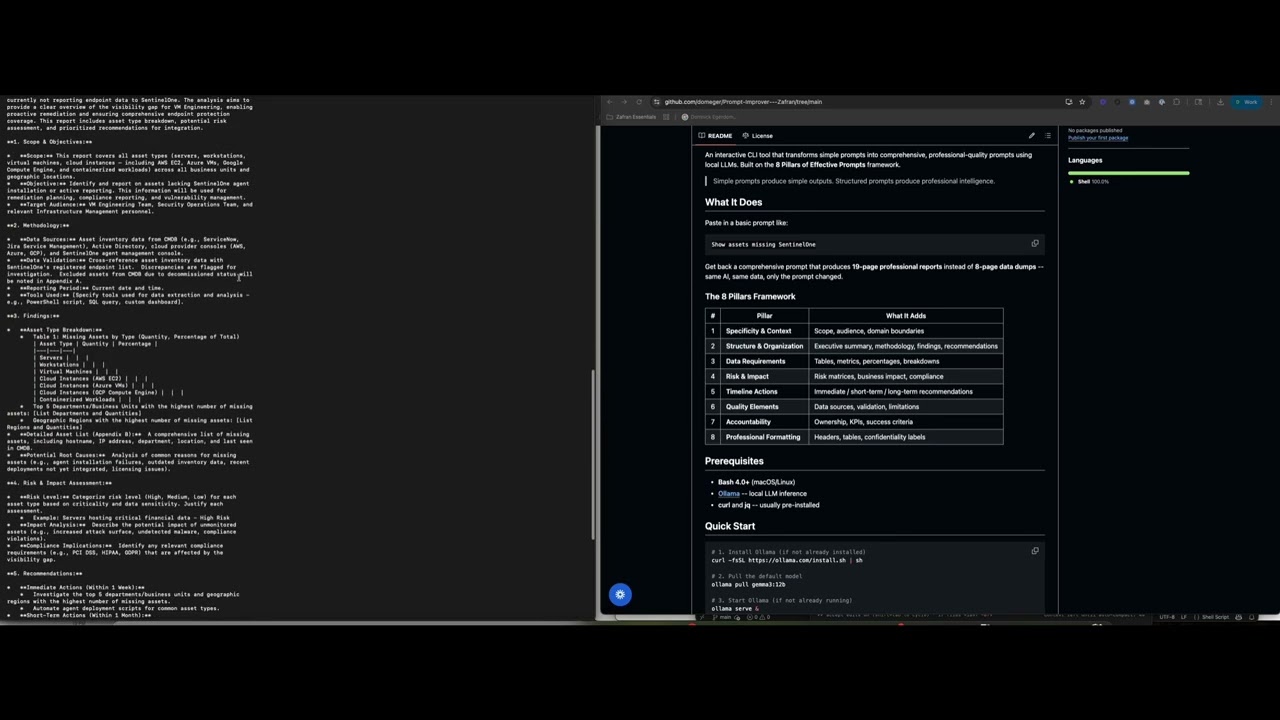The height and width of the screenshot is (720, 1280).
Task: View site information icon in address bar
Action: point(656,101)
